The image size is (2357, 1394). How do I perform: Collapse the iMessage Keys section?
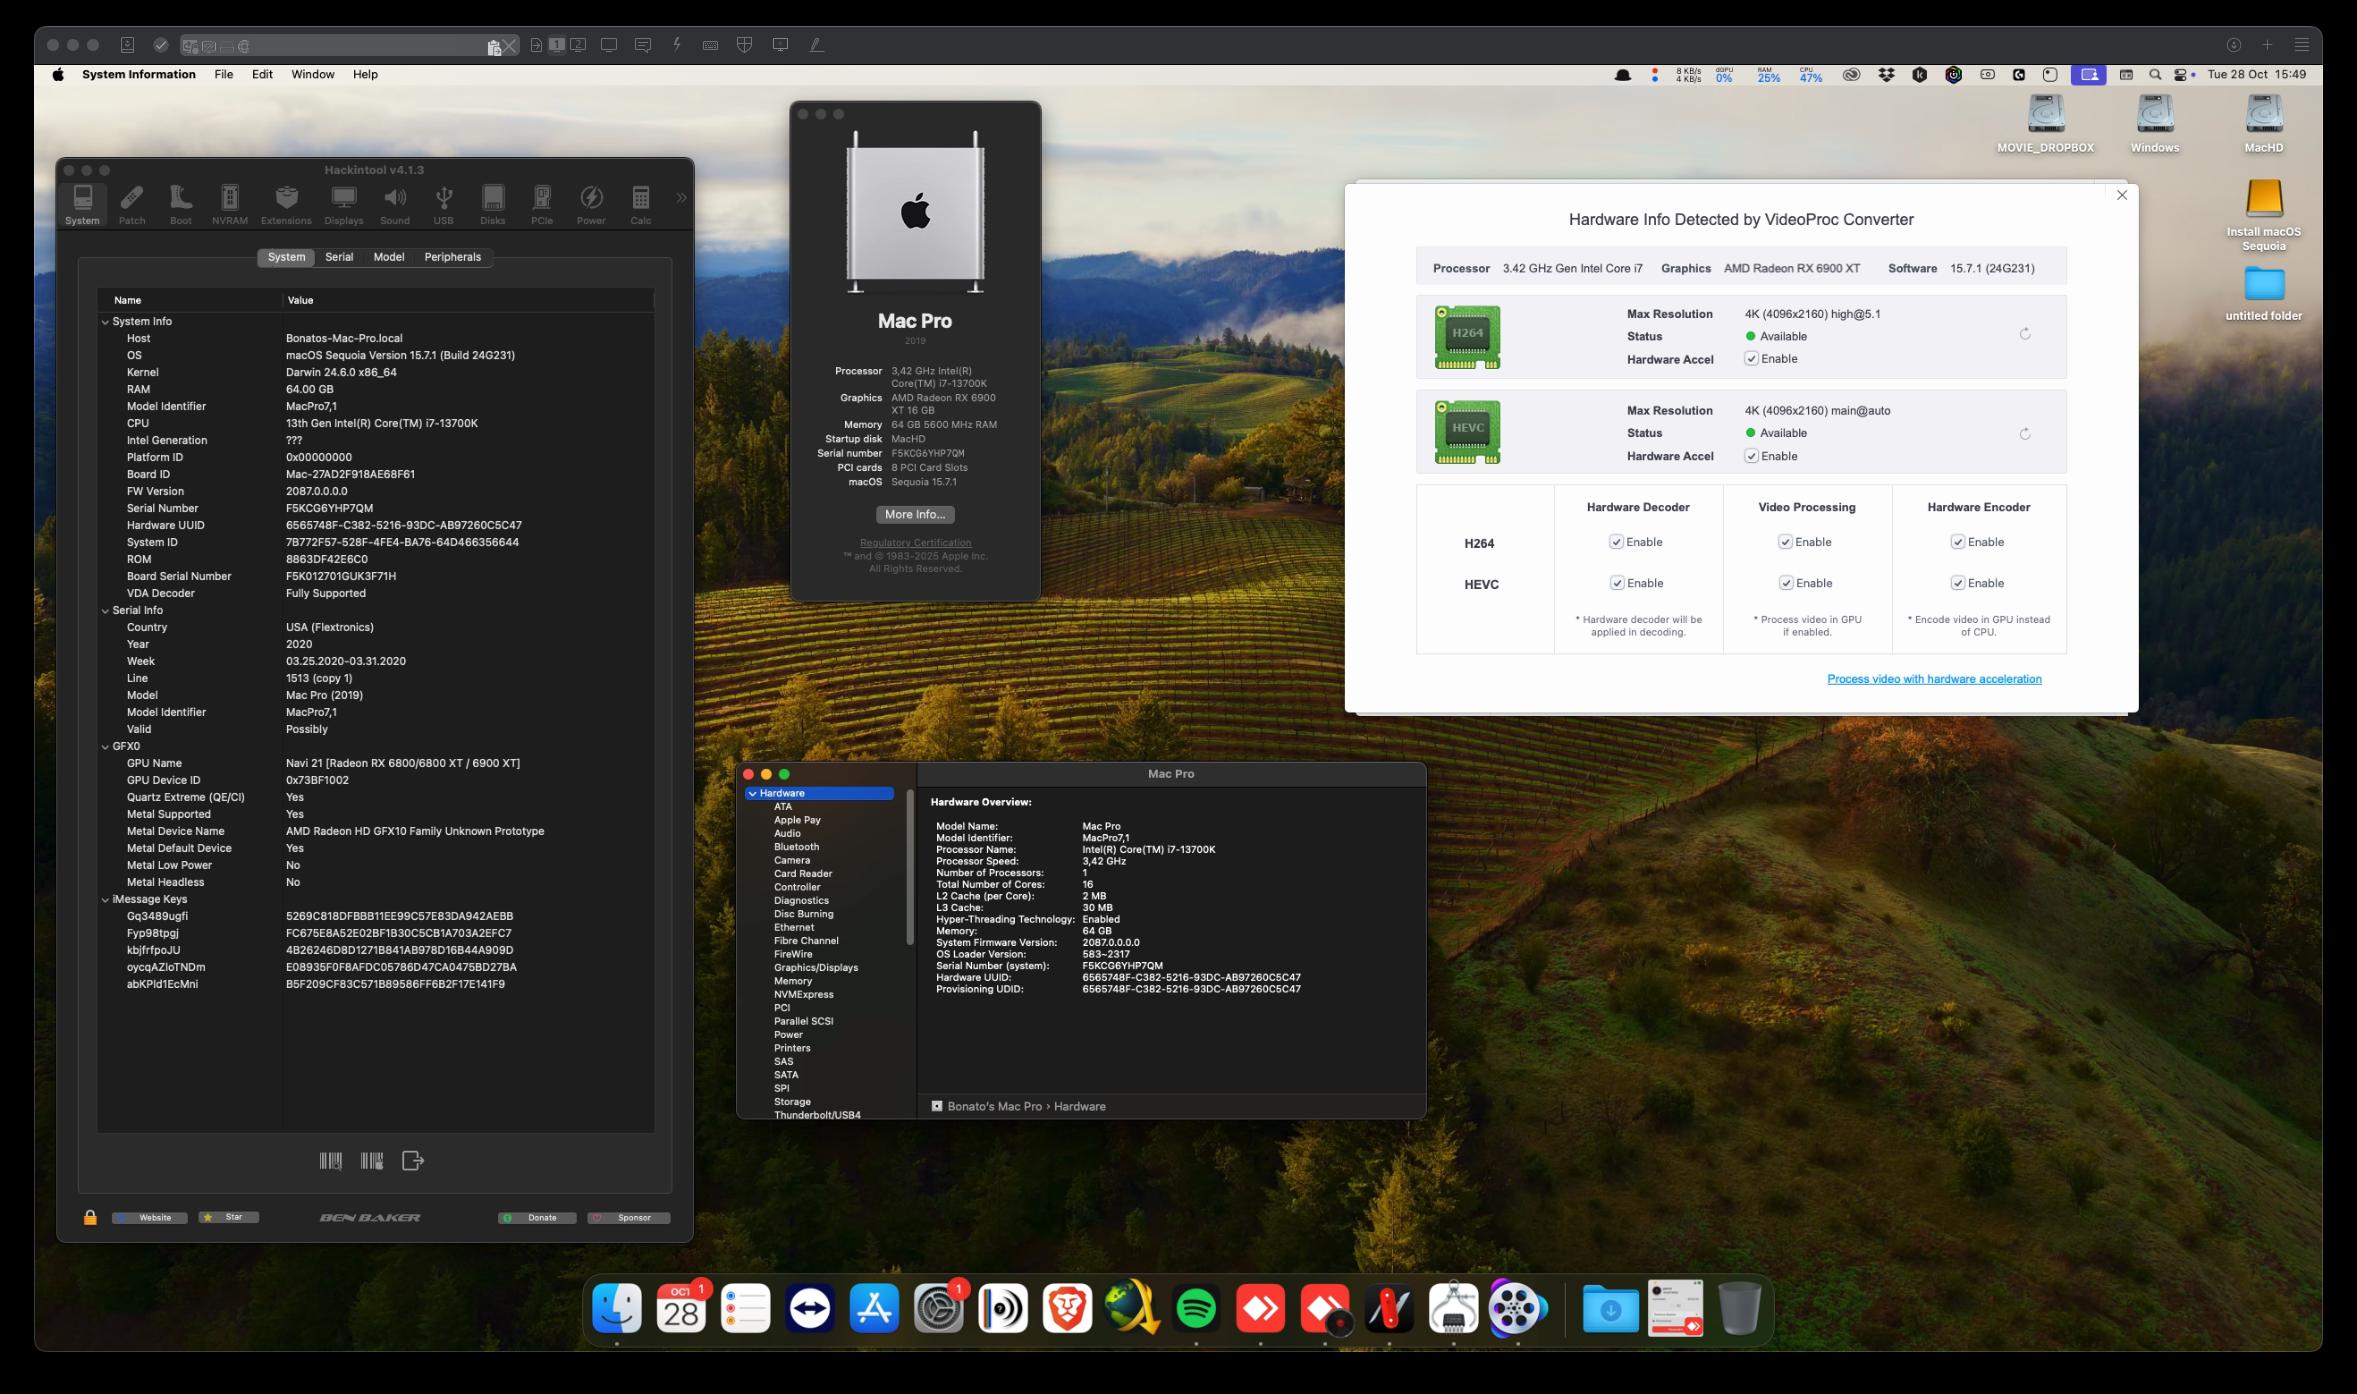[105, 900]
